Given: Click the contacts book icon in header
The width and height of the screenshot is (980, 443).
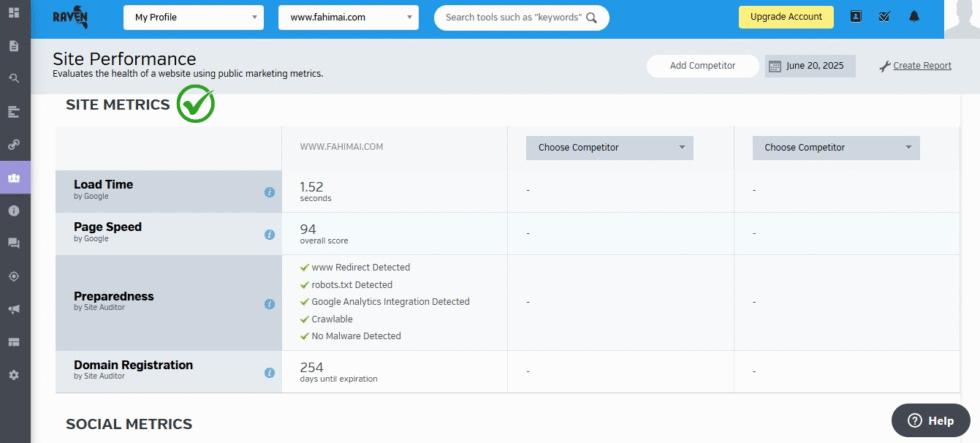Looking at the screenshot, I should tap(856, 17).
